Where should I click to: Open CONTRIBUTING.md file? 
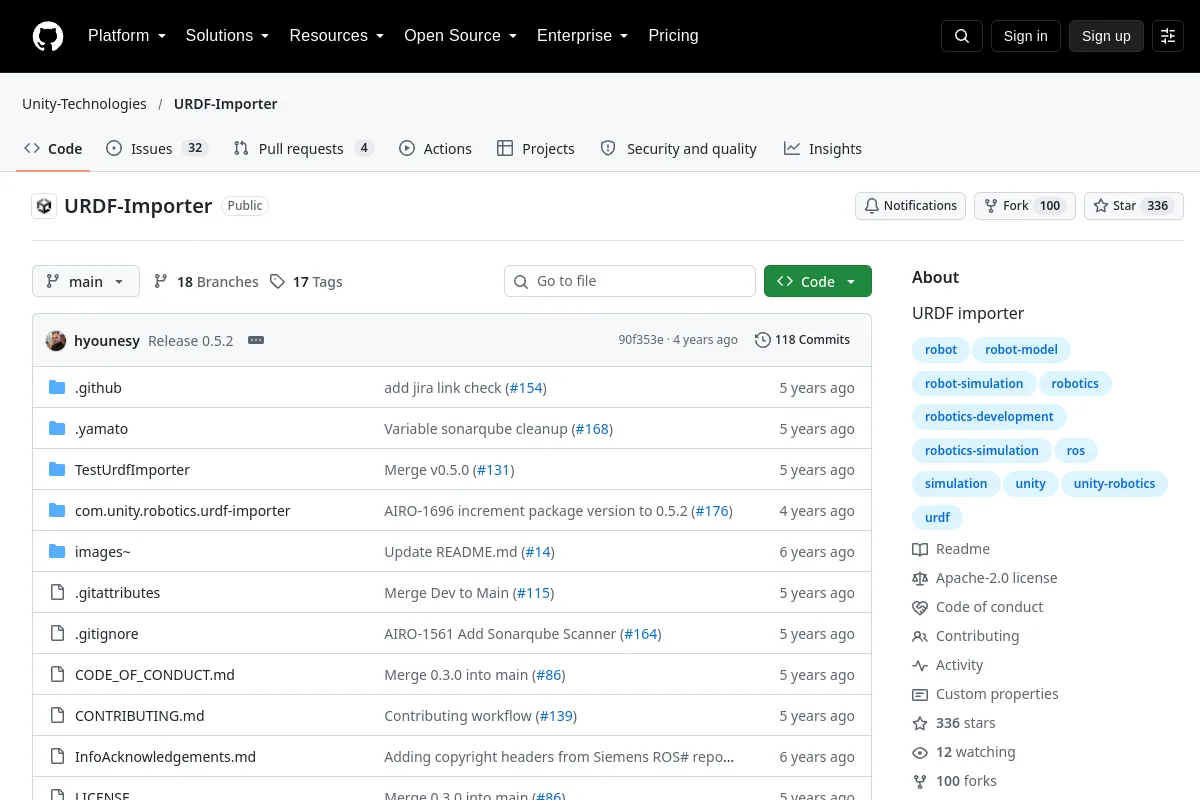tap(139, 716)
